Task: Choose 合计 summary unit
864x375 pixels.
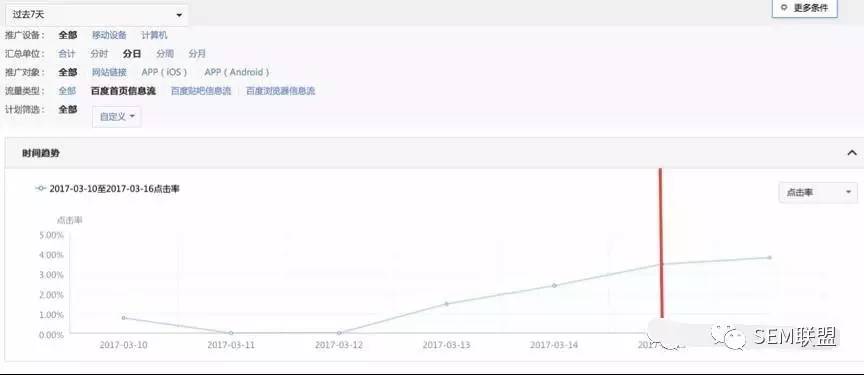Action: [67, 54]
